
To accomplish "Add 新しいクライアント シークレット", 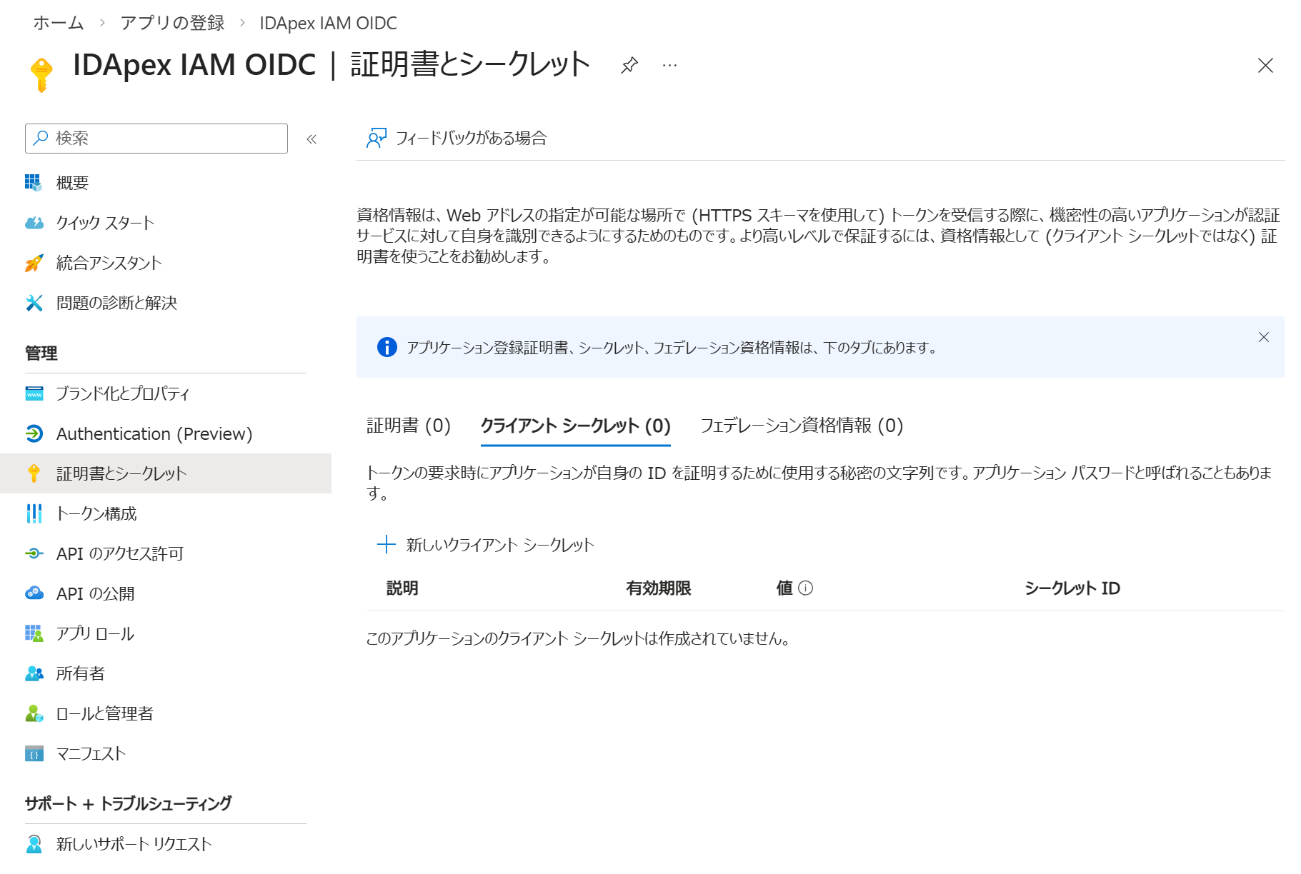I will [x=486, y=545].
